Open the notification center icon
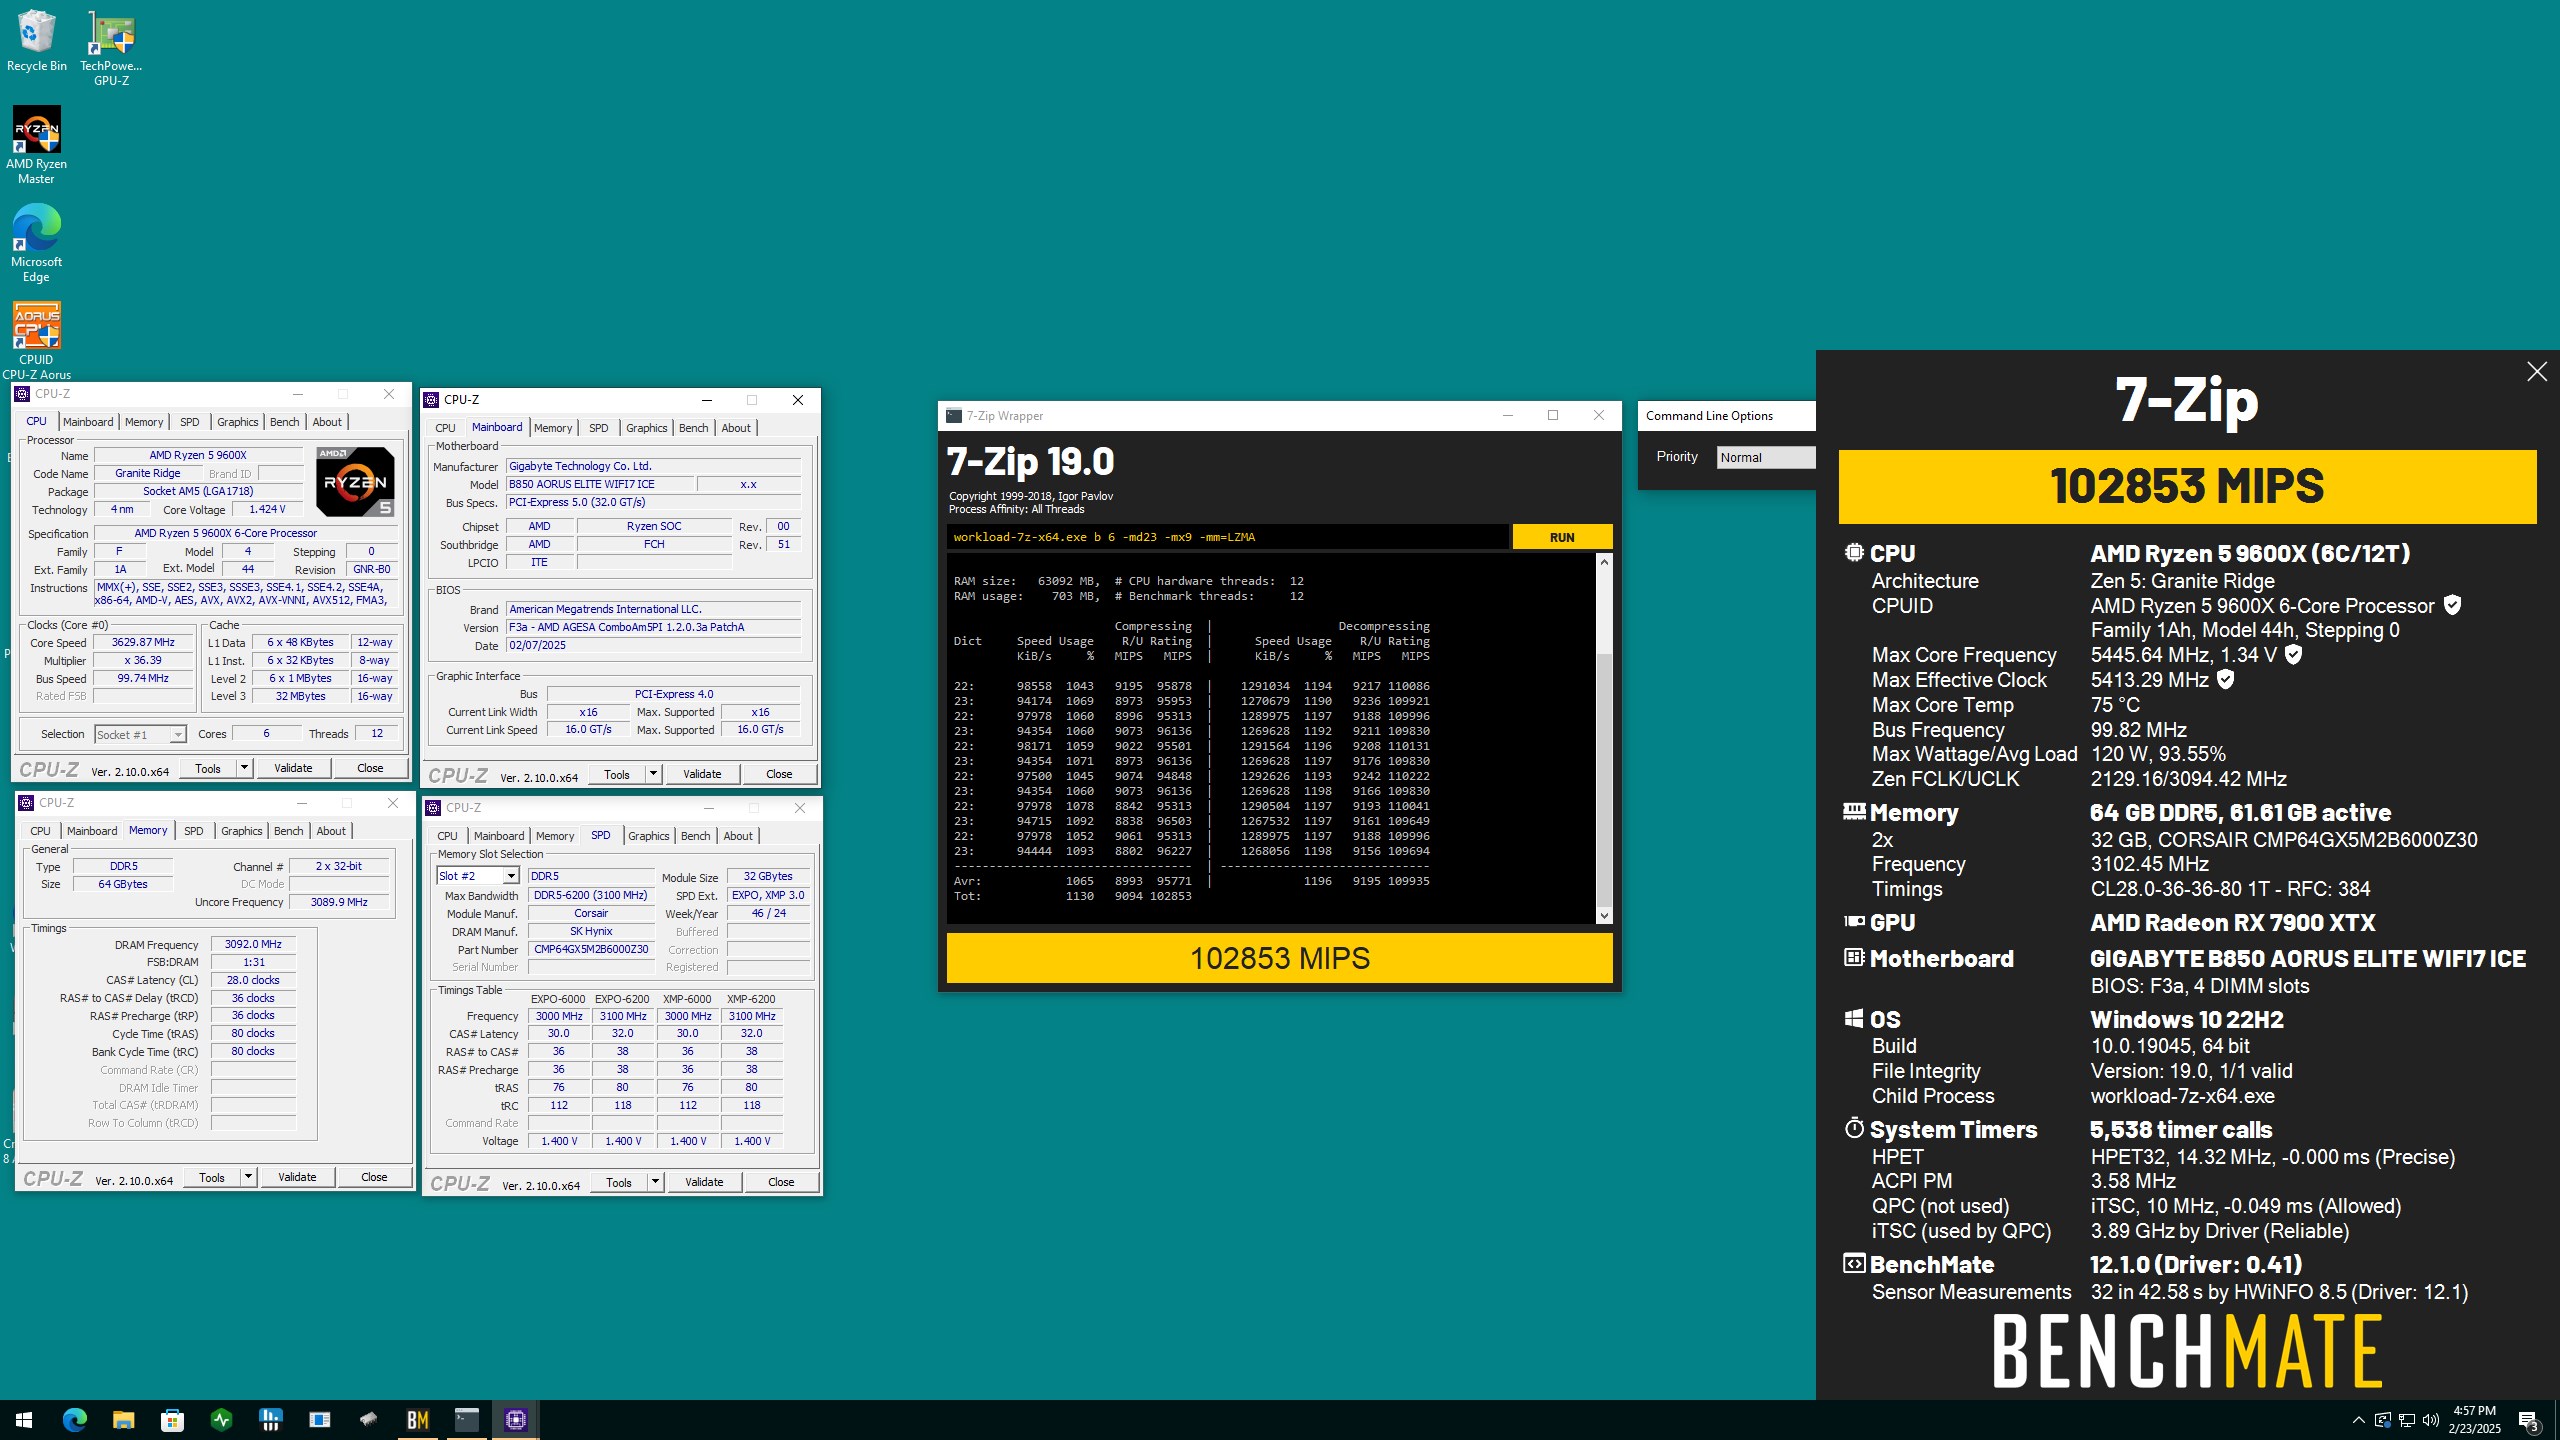Screen dimensions: 2560x1440 [x=2529, y=1420]
